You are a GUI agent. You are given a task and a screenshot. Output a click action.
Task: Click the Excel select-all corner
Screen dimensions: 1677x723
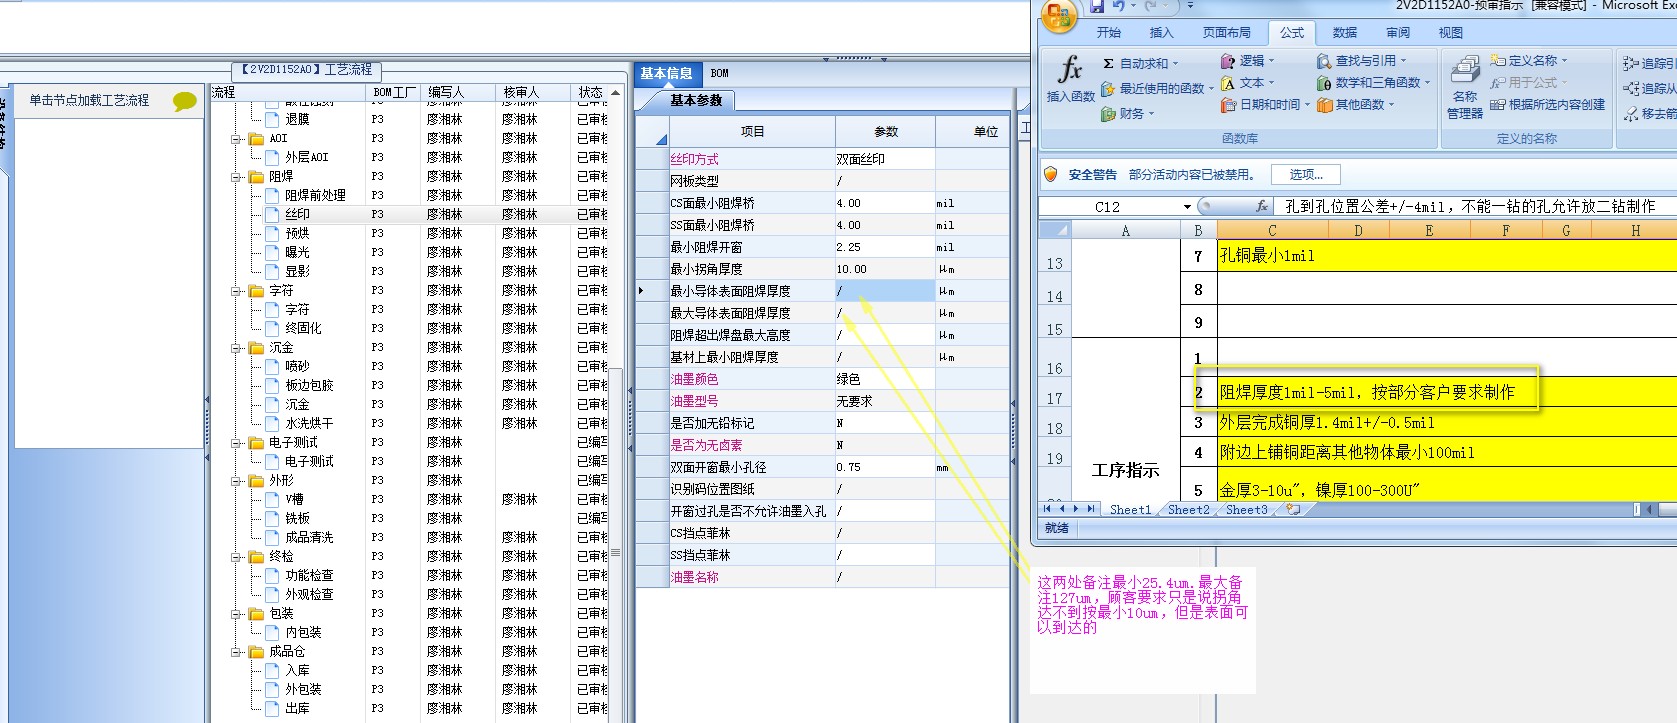tap(1055, 230)
